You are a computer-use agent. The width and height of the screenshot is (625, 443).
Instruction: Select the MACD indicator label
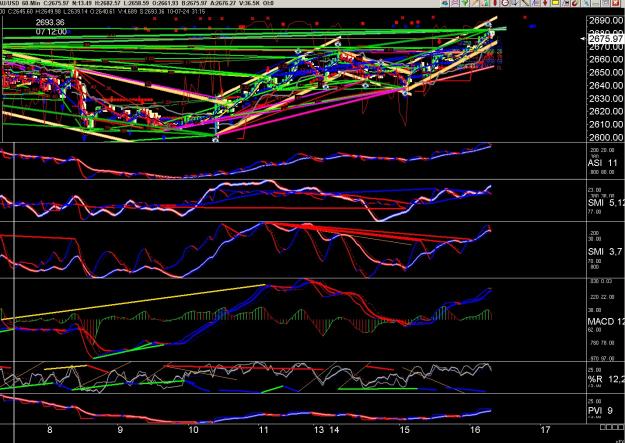[x=606, y=322]
